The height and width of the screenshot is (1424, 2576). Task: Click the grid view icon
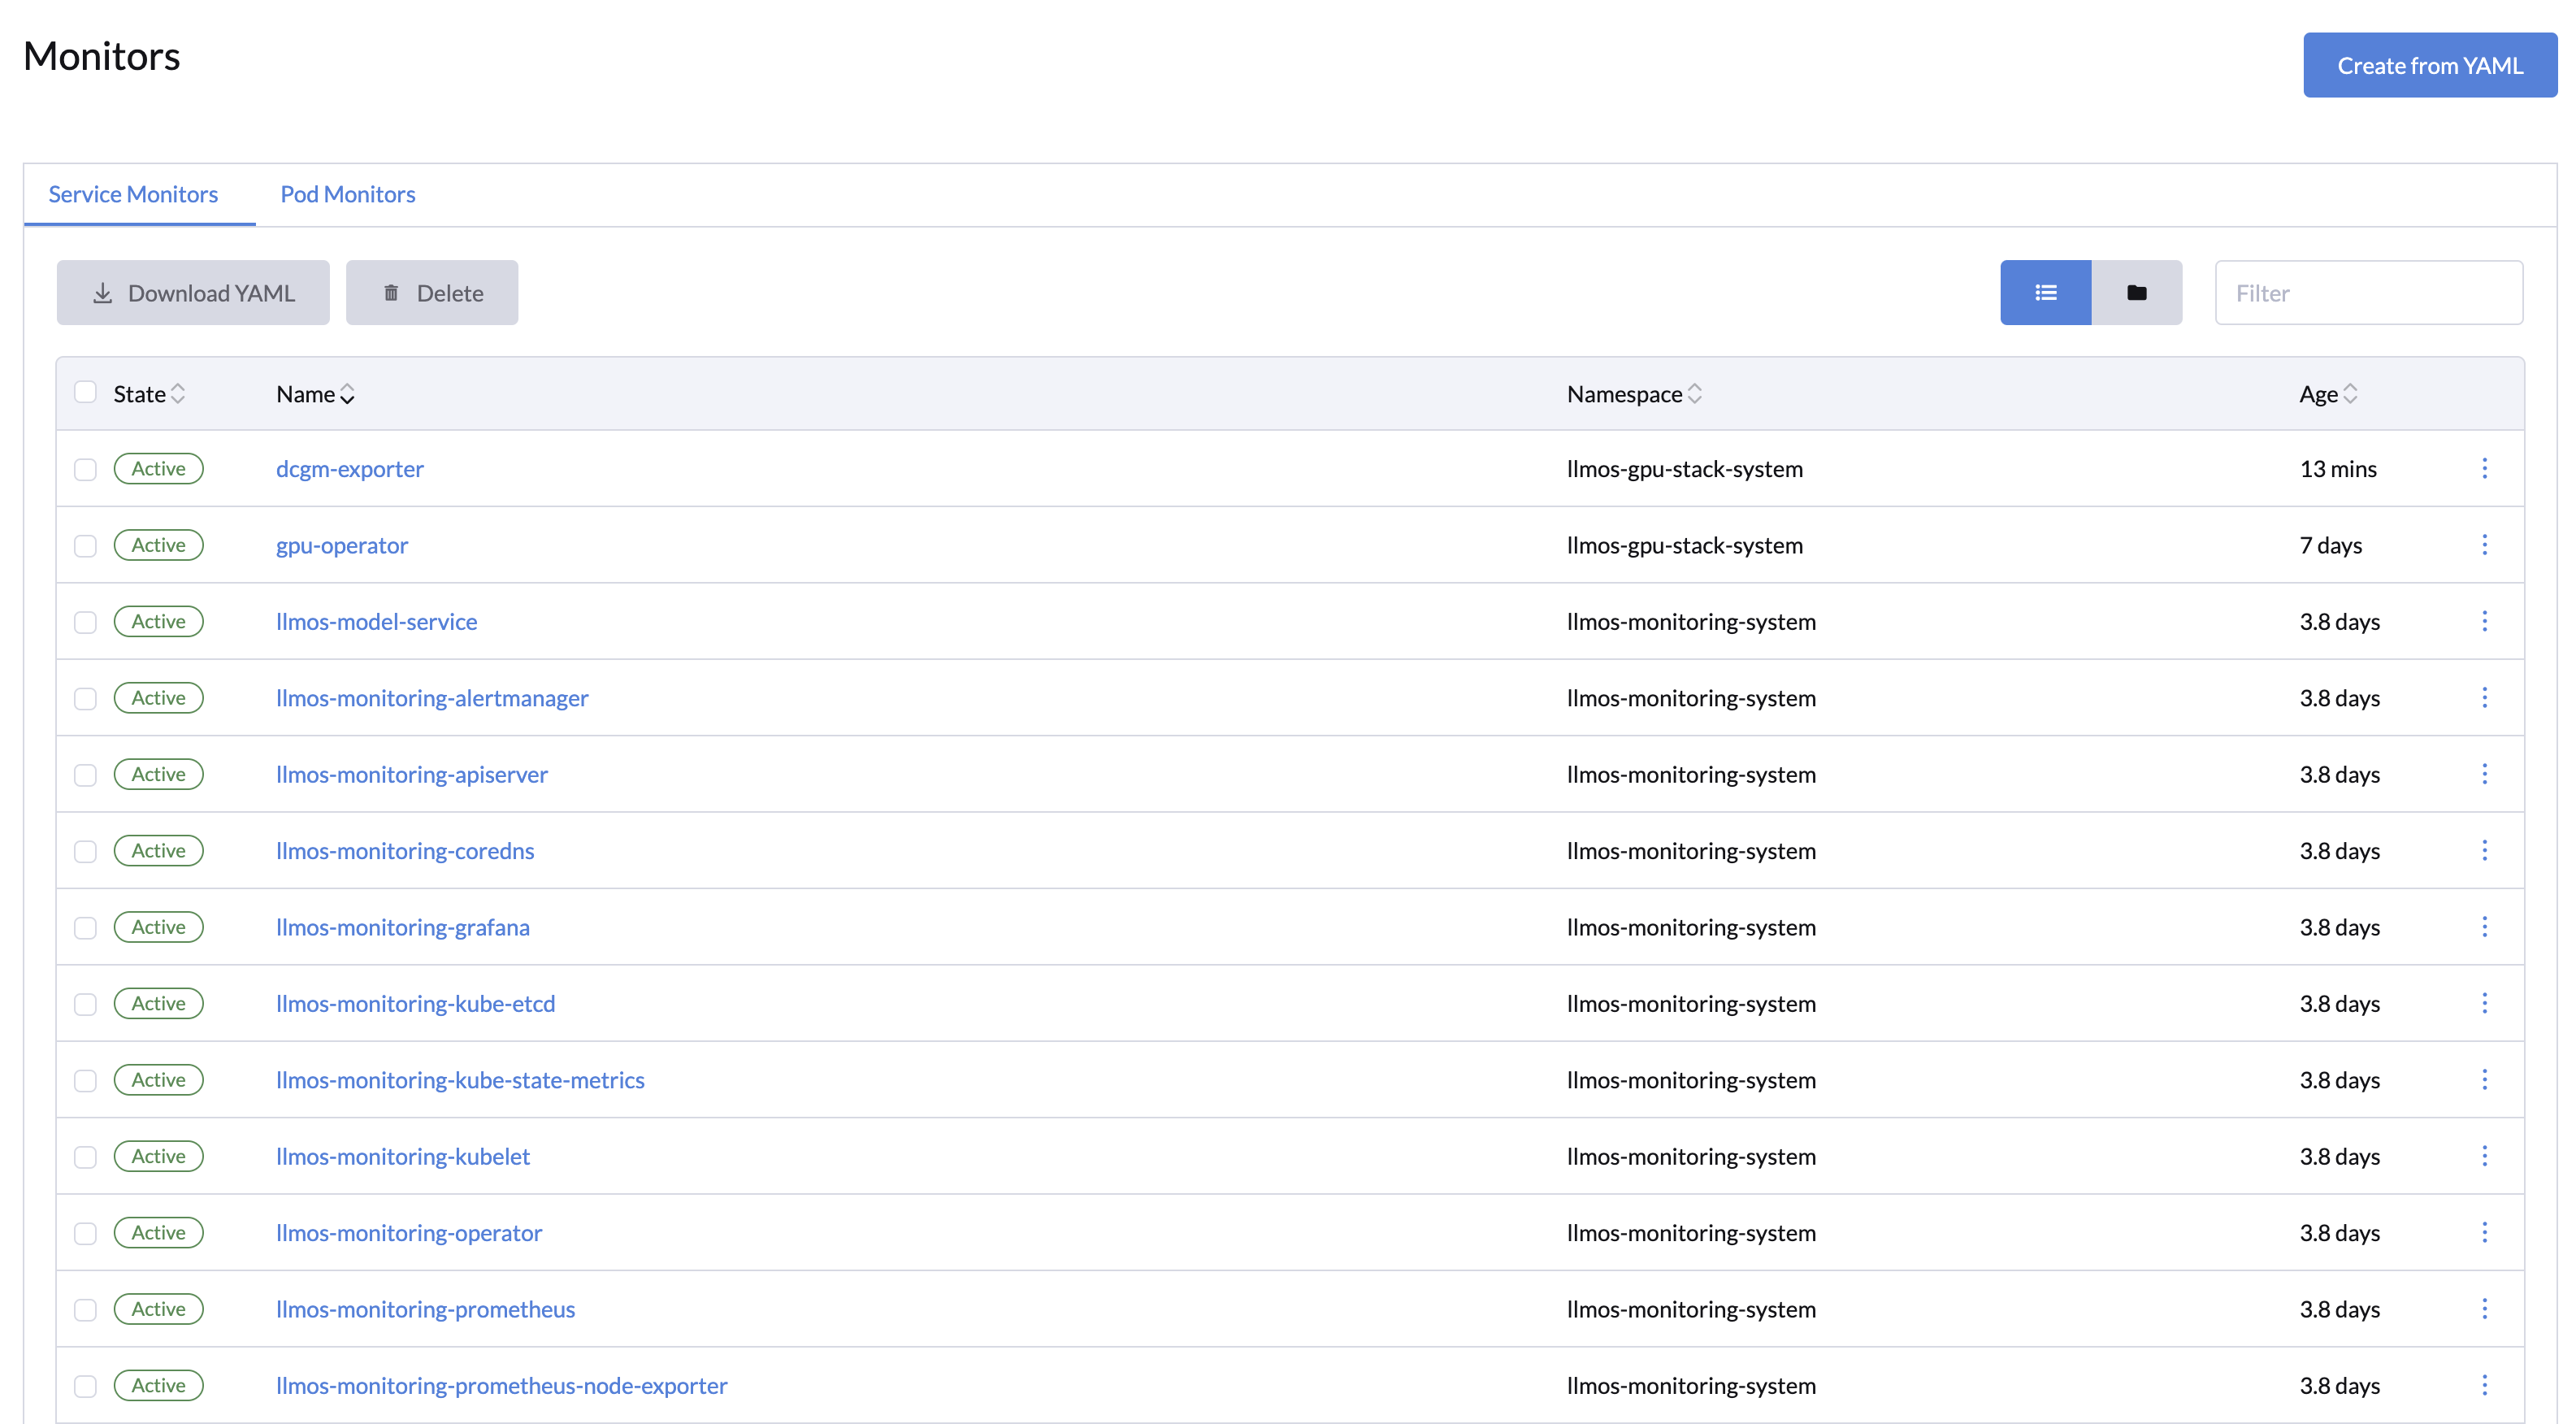coord(2138,293)
